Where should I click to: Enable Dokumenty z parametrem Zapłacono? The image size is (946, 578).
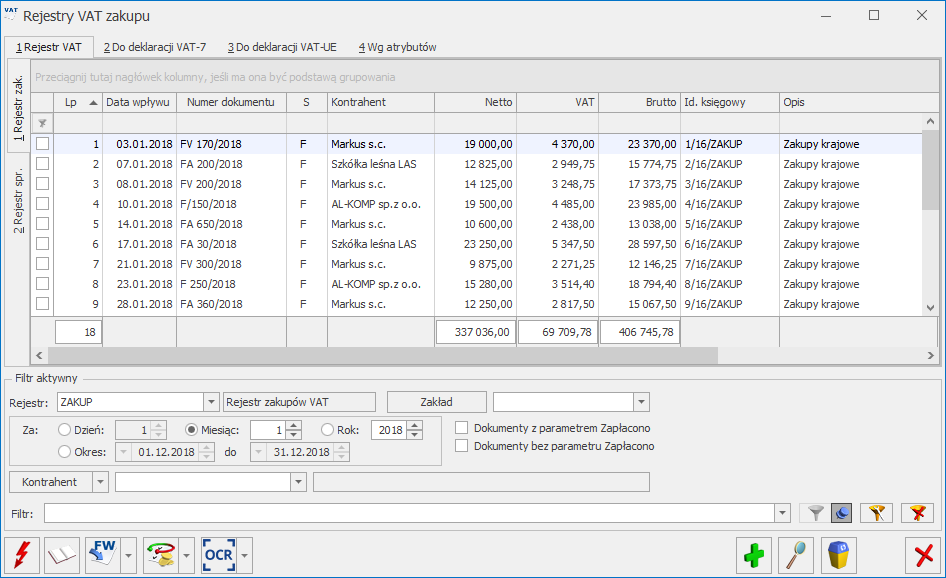tap(462, 428)
